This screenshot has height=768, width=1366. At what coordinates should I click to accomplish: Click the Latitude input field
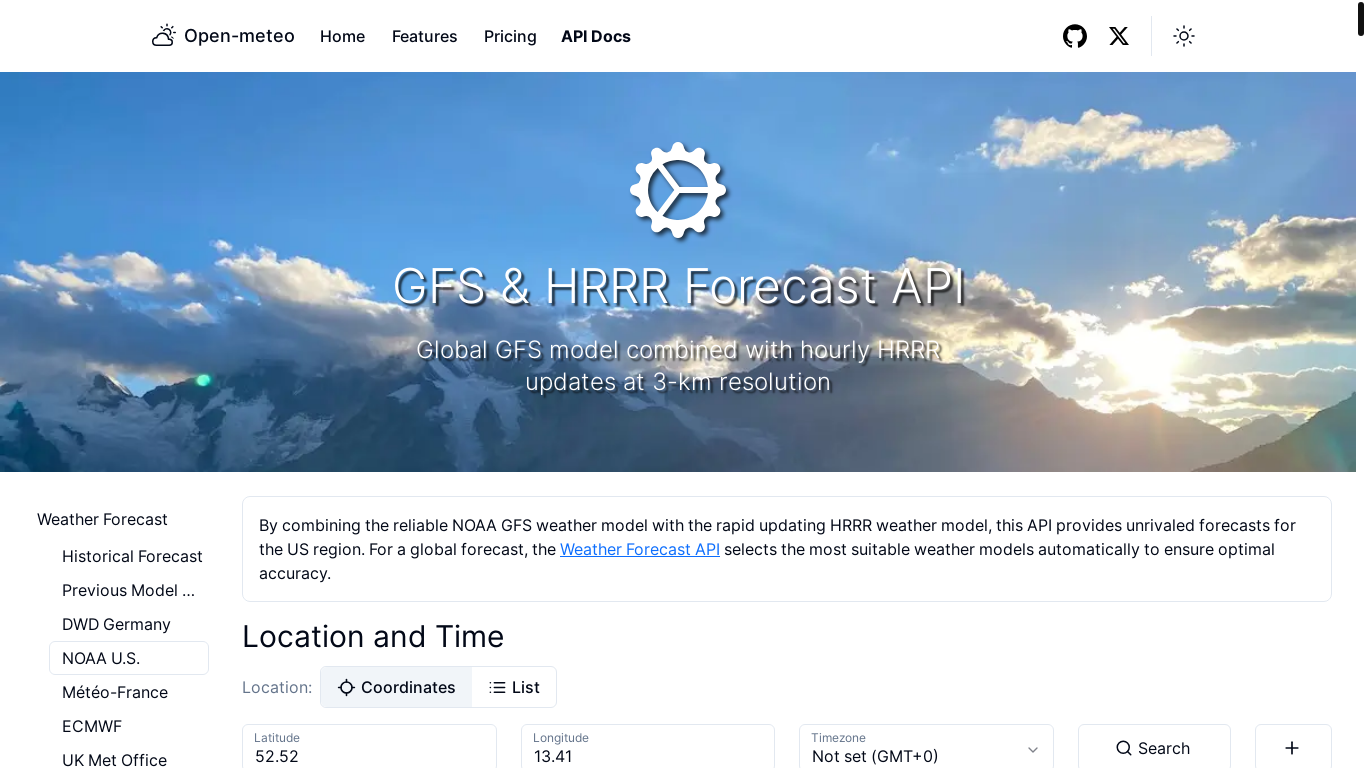(369, 747)
